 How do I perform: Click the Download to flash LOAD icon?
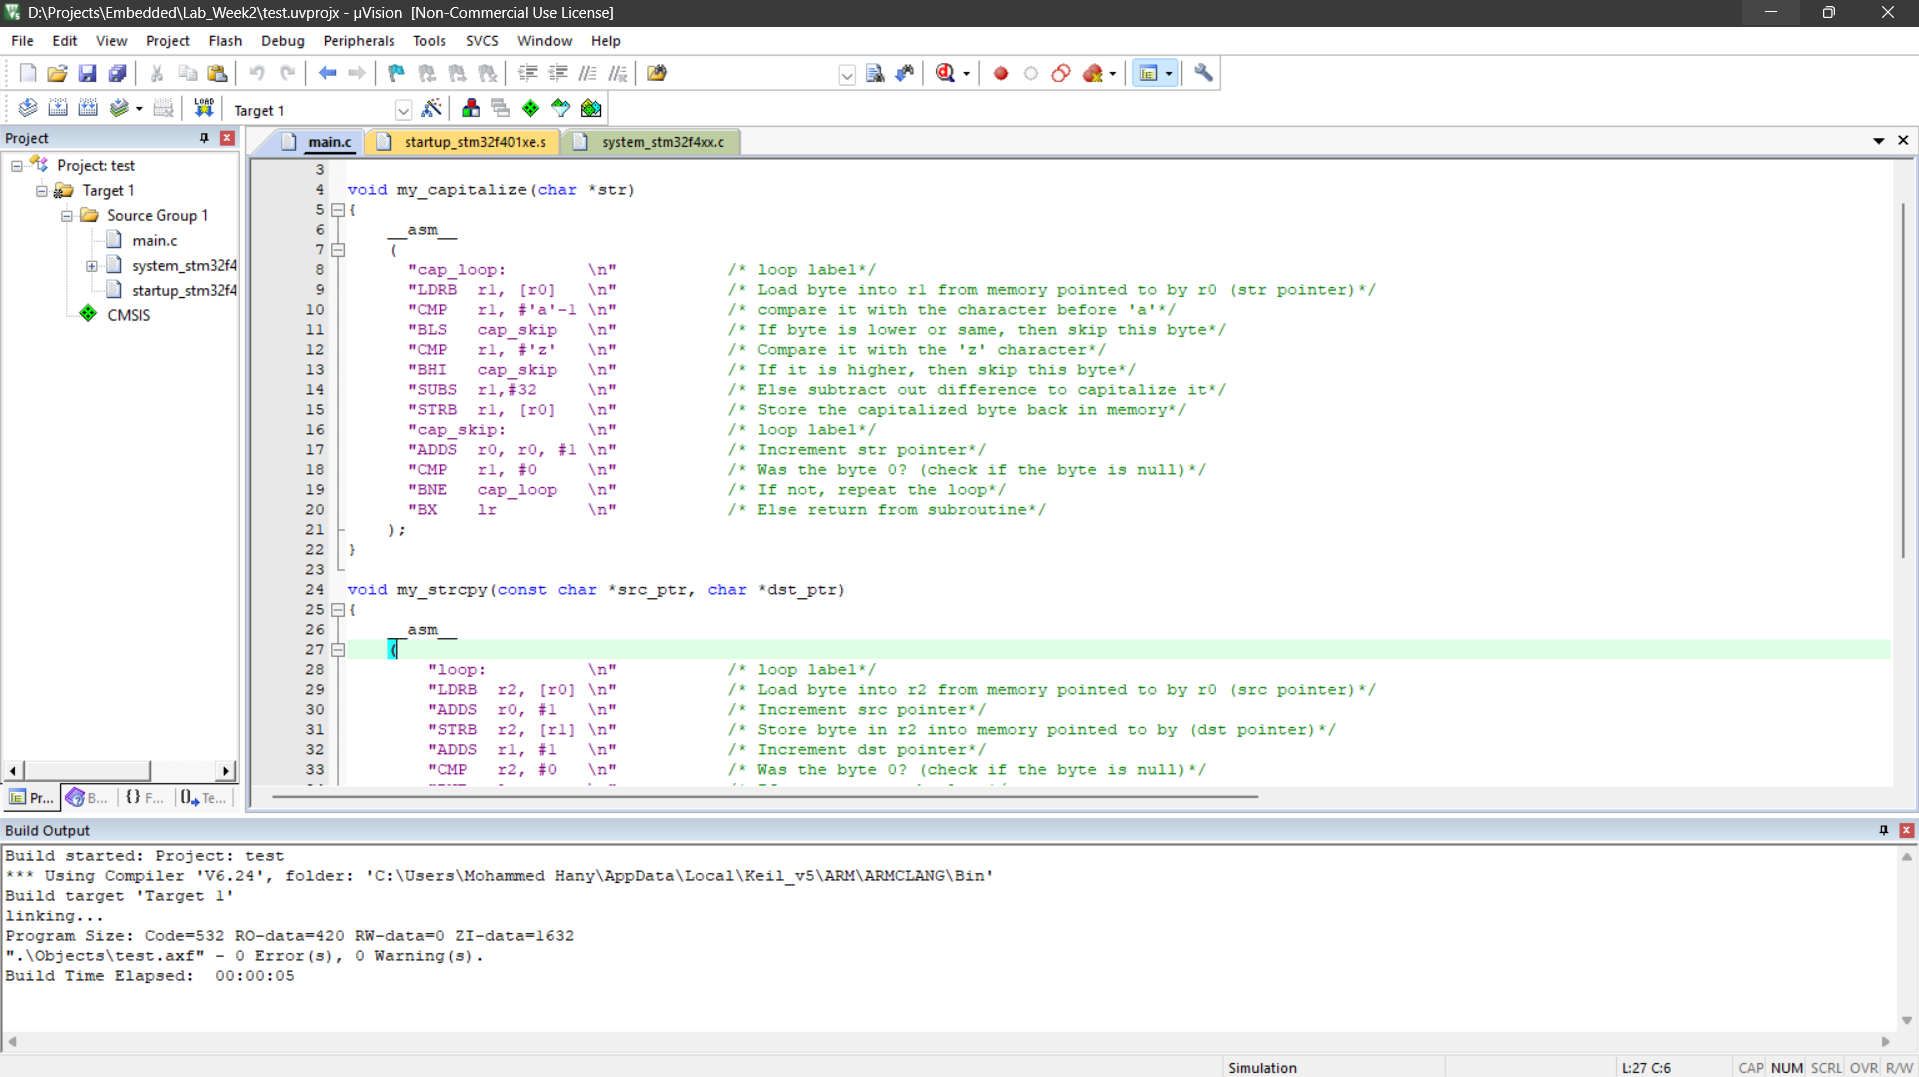(x=204, y=108)
